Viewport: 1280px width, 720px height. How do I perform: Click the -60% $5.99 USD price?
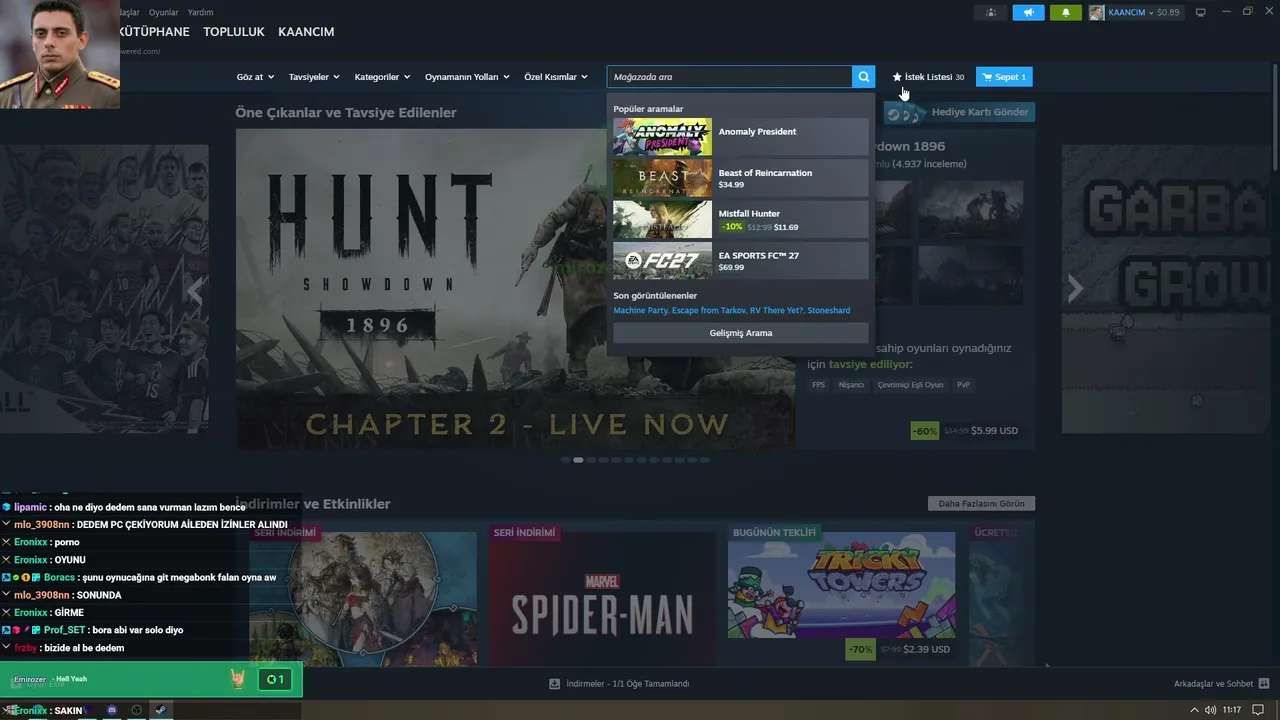click(964, 431)
